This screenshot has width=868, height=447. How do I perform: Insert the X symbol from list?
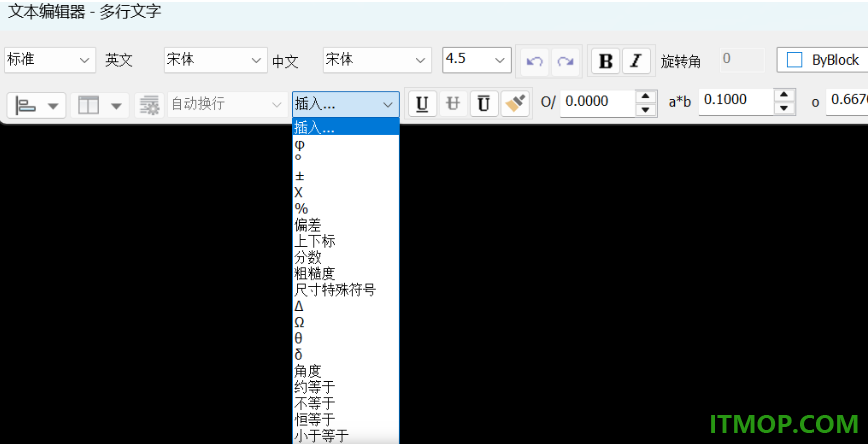[345, 192]
